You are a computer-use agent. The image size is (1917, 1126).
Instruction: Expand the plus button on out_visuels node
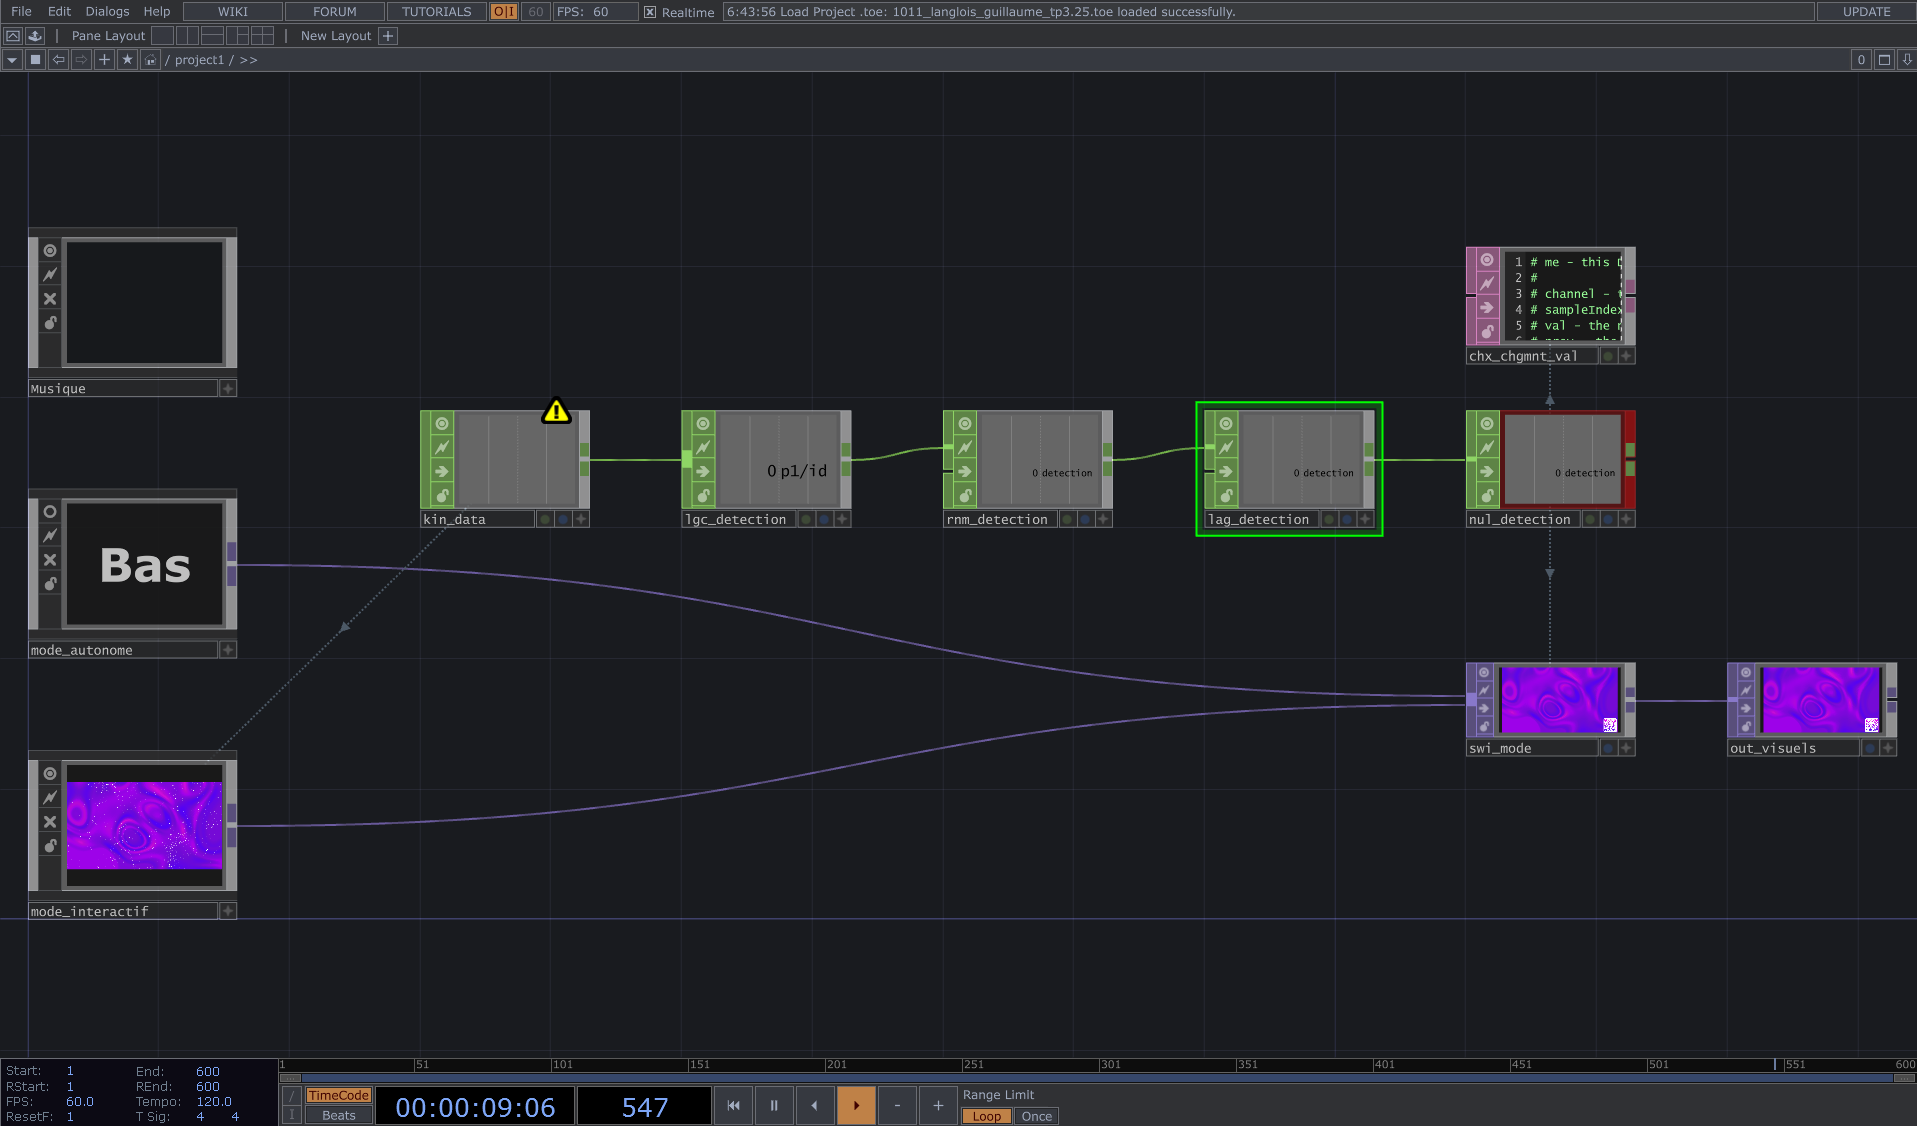point(1887,748)
